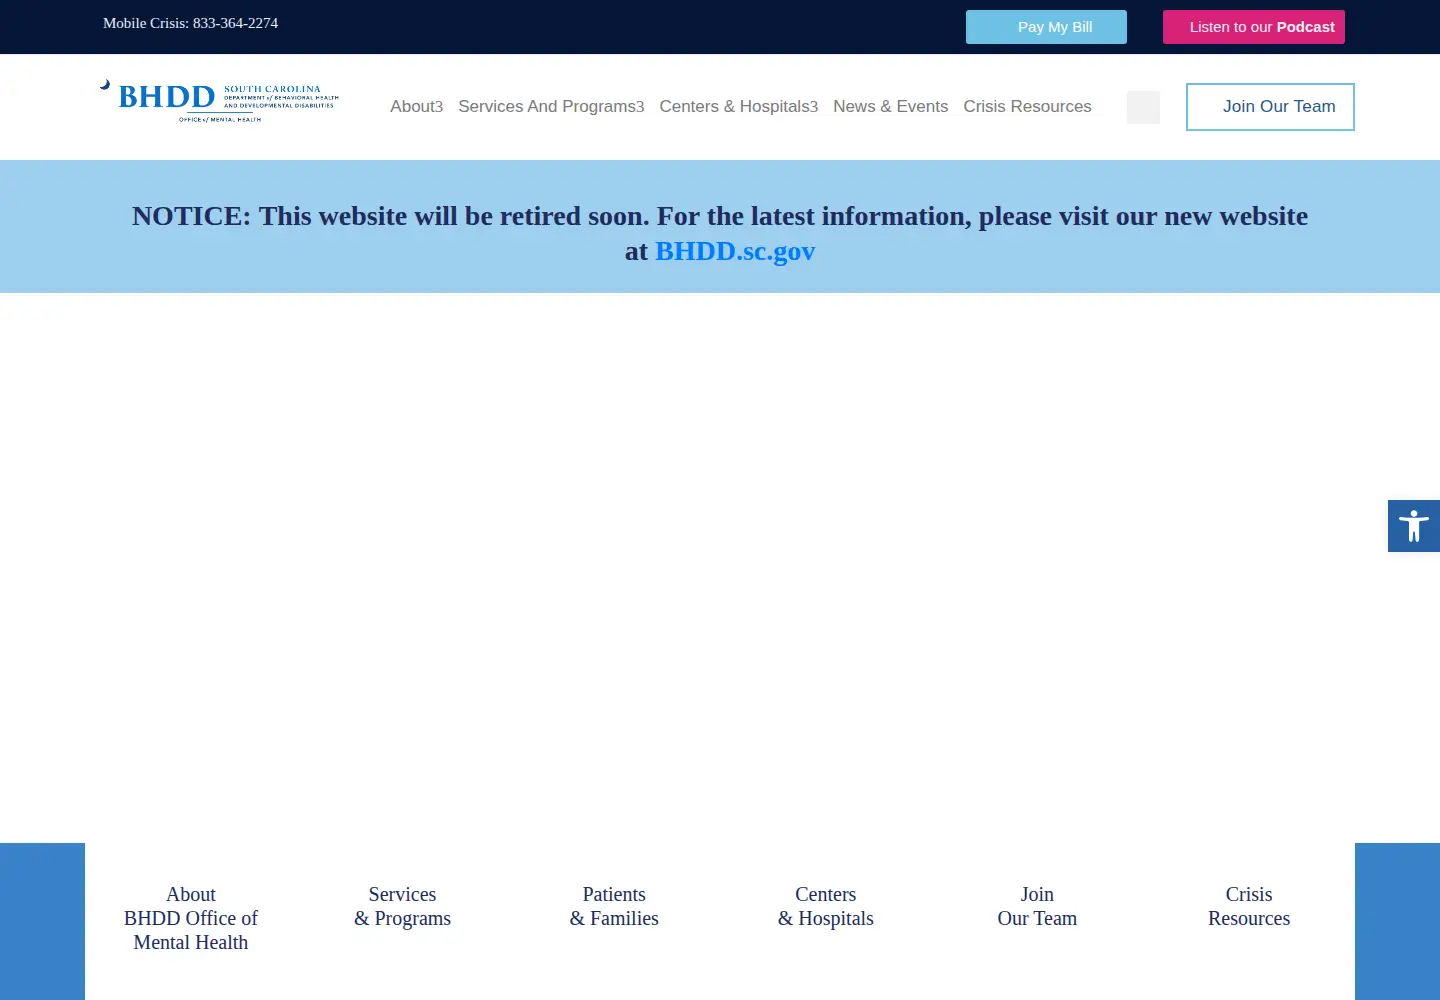Open Services & Programs tile
The image size is (1440, 1000).
point(402,906)
